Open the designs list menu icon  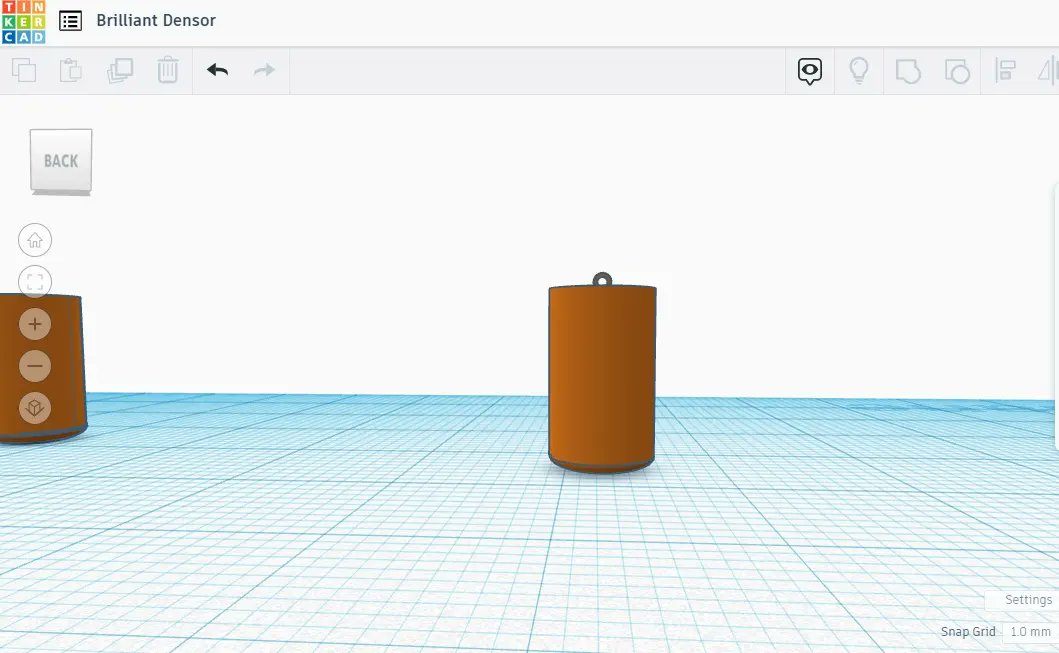70,21
